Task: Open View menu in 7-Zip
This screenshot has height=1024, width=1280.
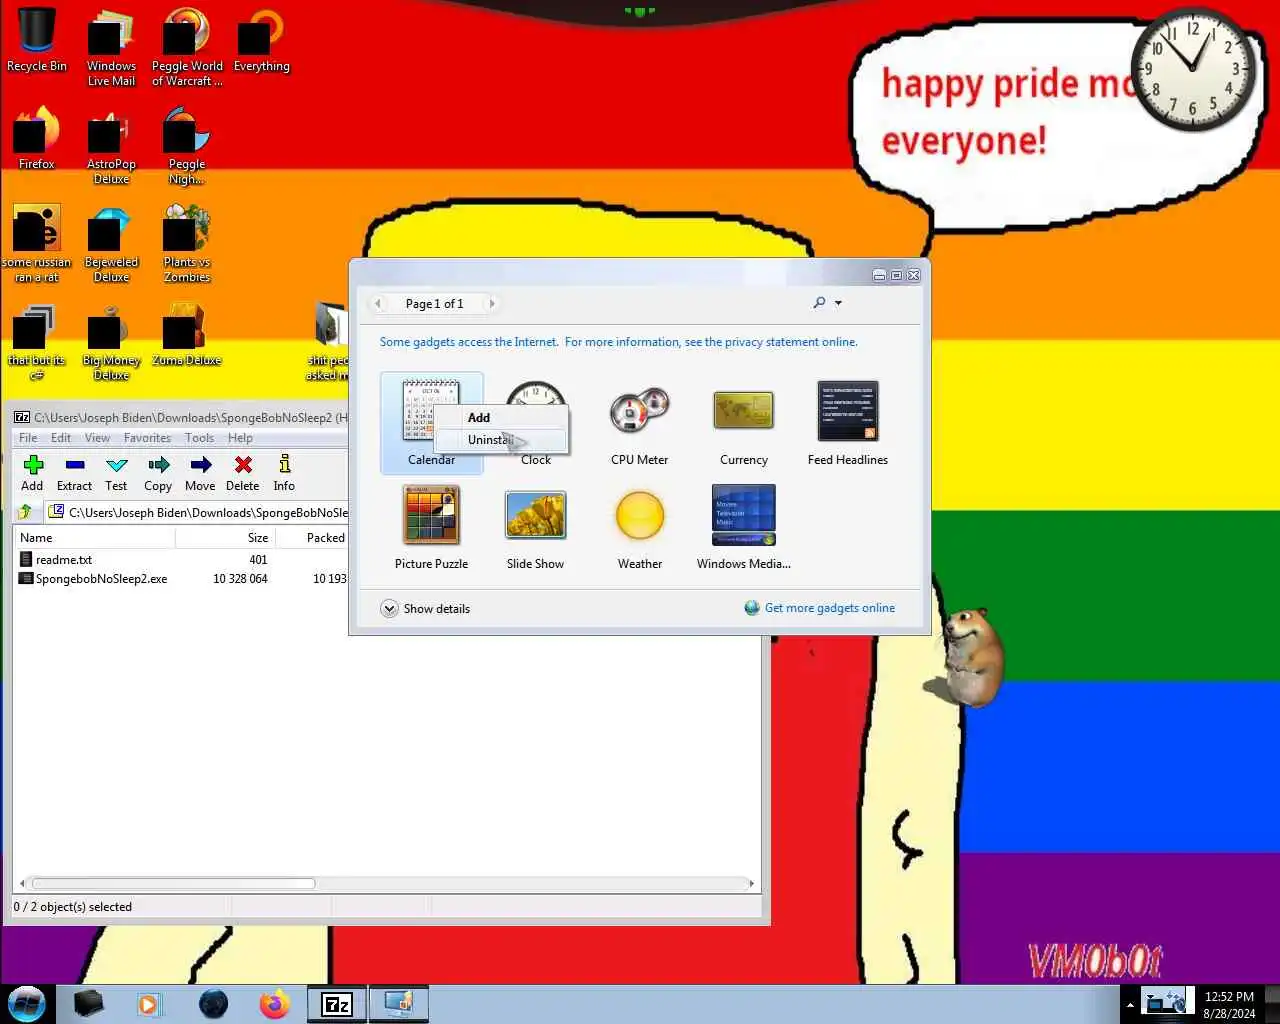Action: [97, 438]
